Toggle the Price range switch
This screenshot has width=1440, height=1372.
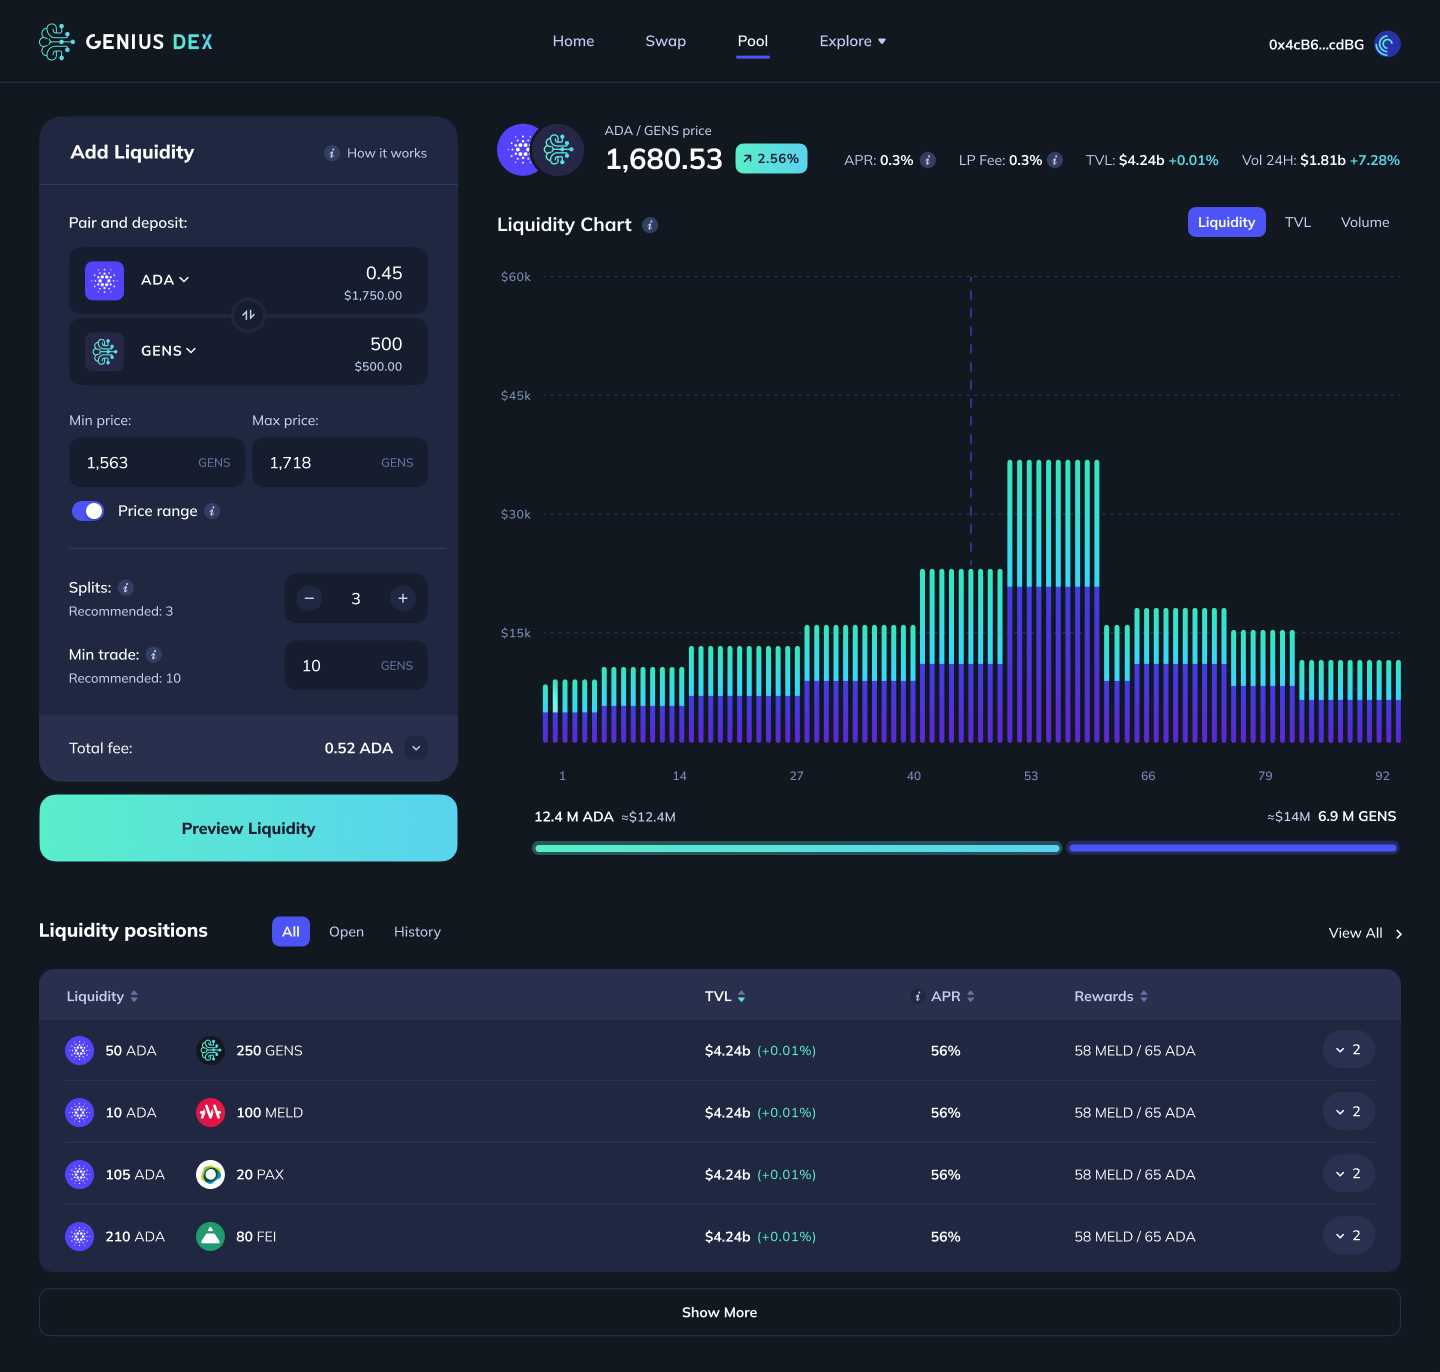point(88,511)
